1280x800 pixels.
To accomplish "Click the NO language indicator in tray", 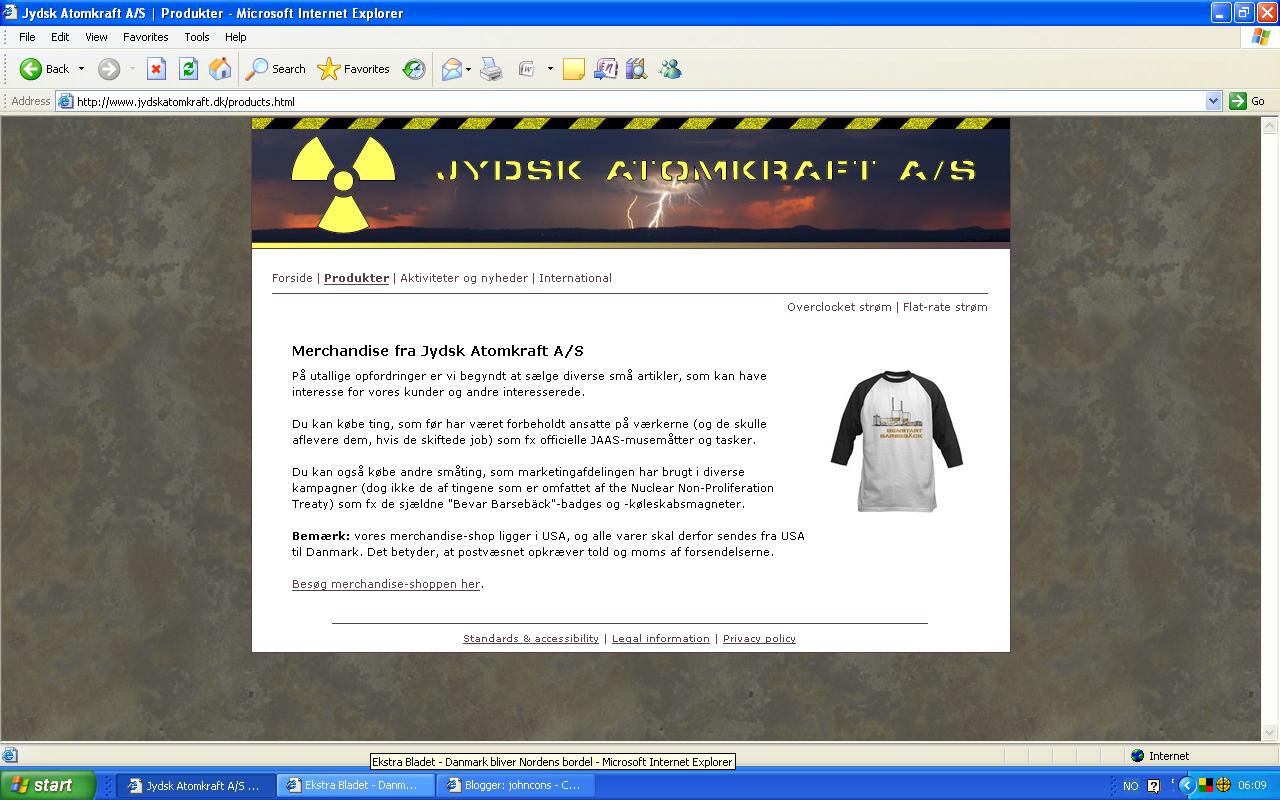I will [x=1131, y=786].
